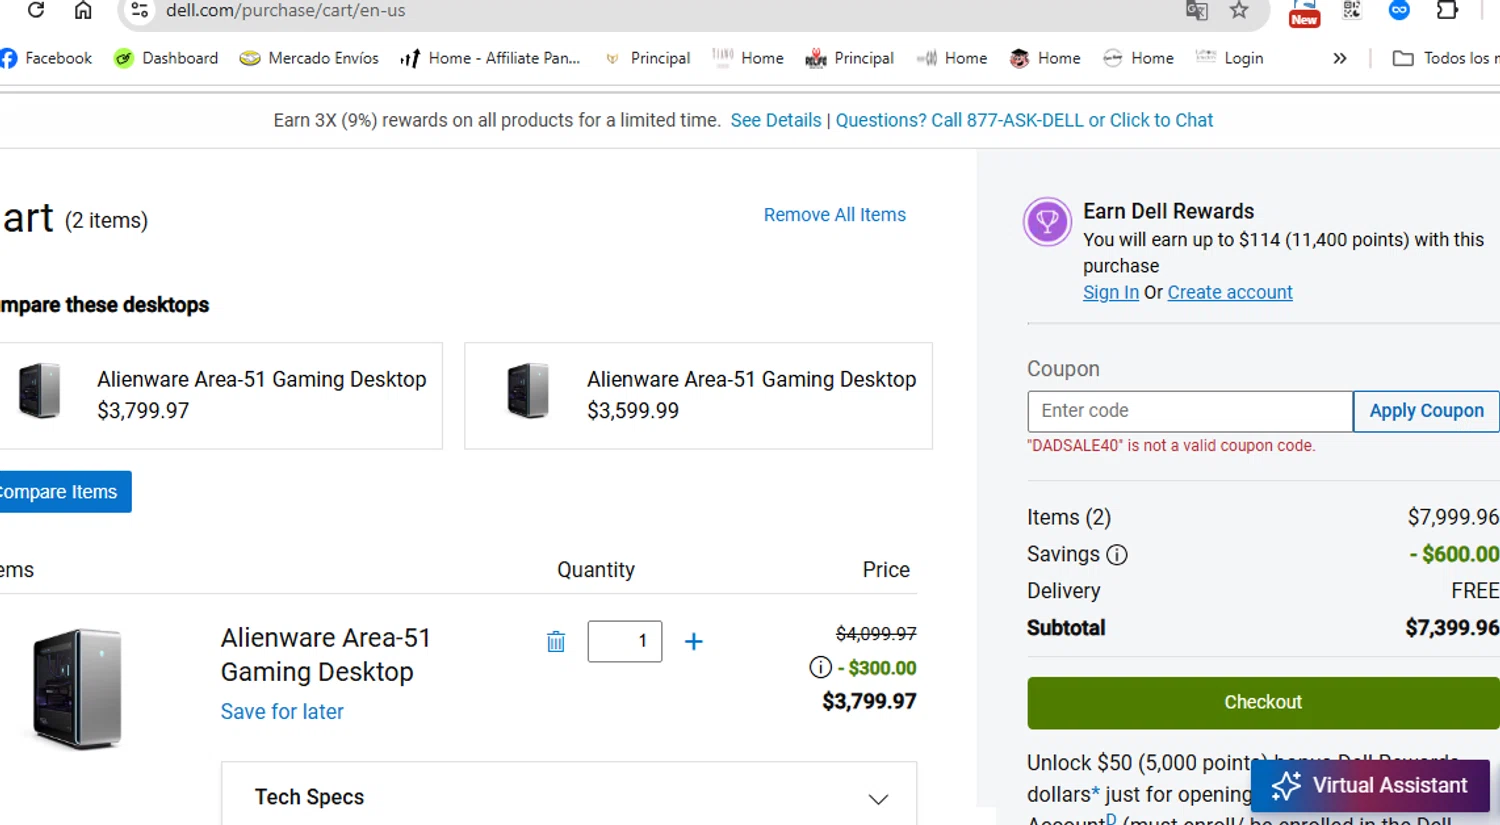Open the Extensions puzzle icon

click(1447, 10)
